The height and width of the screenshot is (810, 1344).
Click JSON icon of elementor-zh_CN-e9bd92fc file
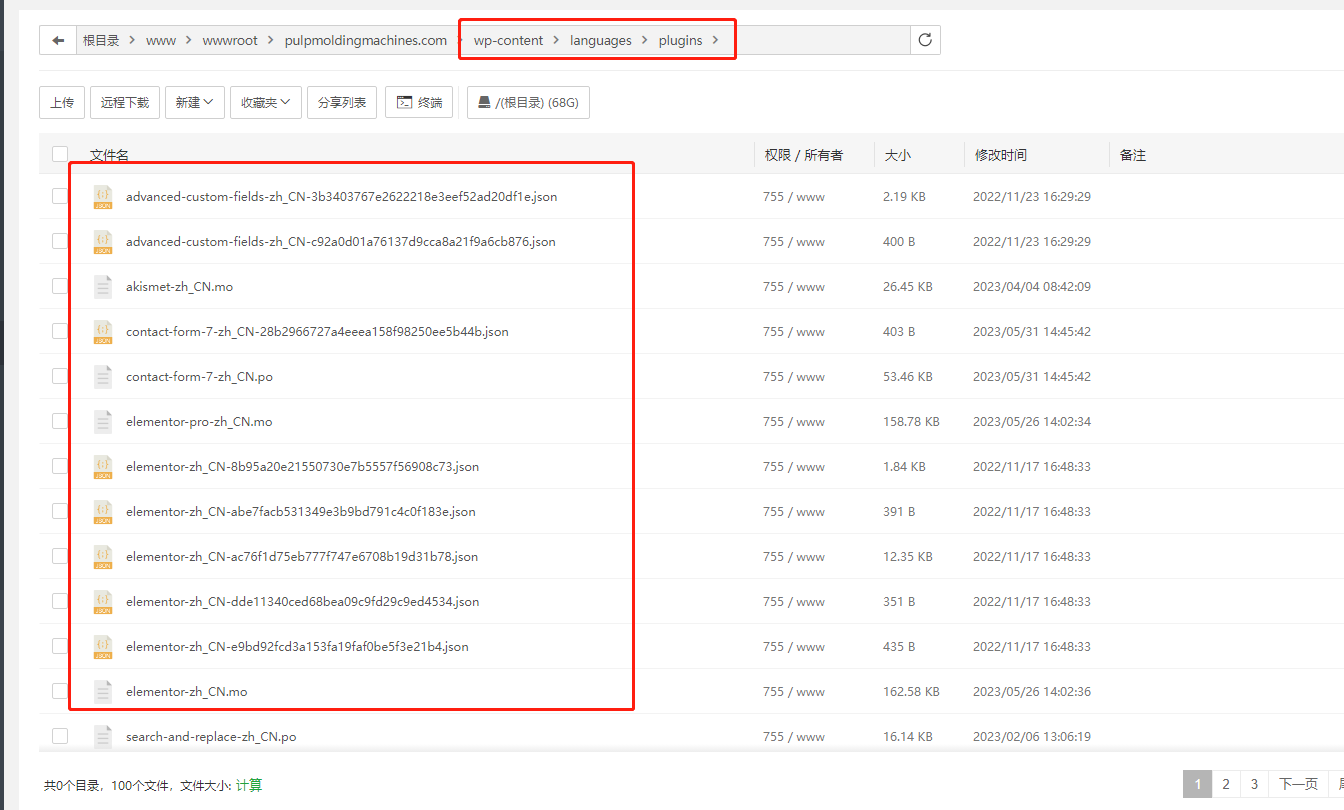[103, 647]
